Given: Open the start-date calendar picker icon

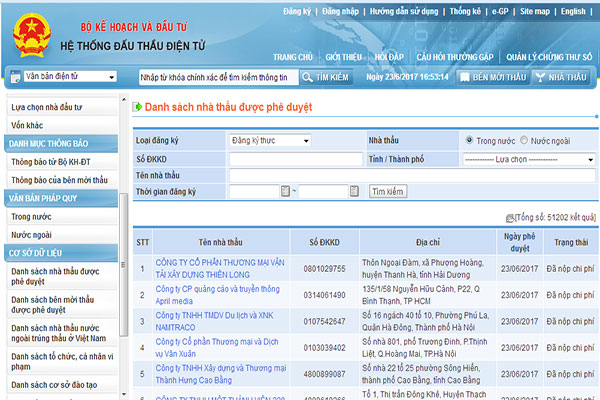Looking at the screenshot, I should click(x=284, y=191).
